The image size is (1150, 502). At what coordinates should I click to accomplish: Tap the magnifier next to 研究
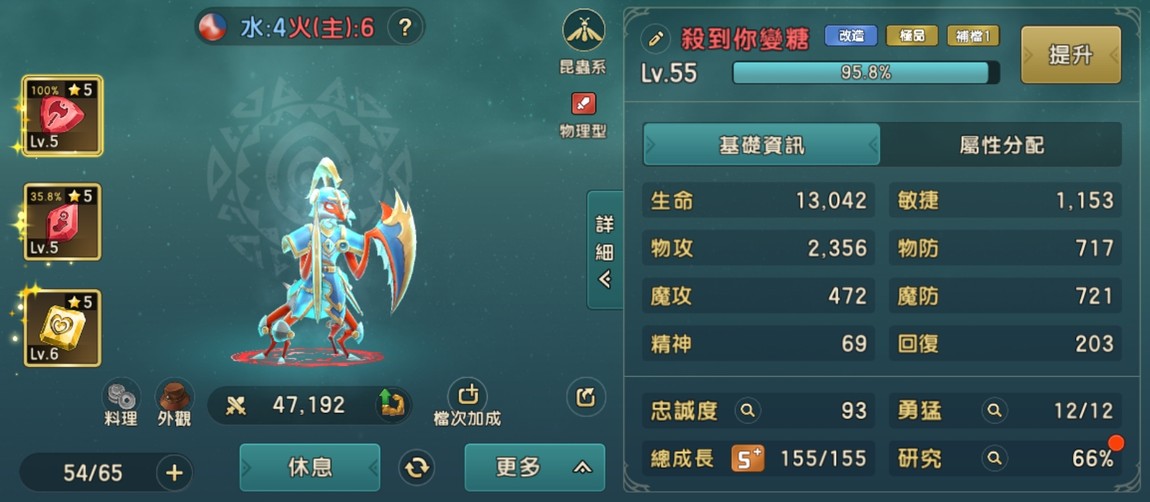995,459
